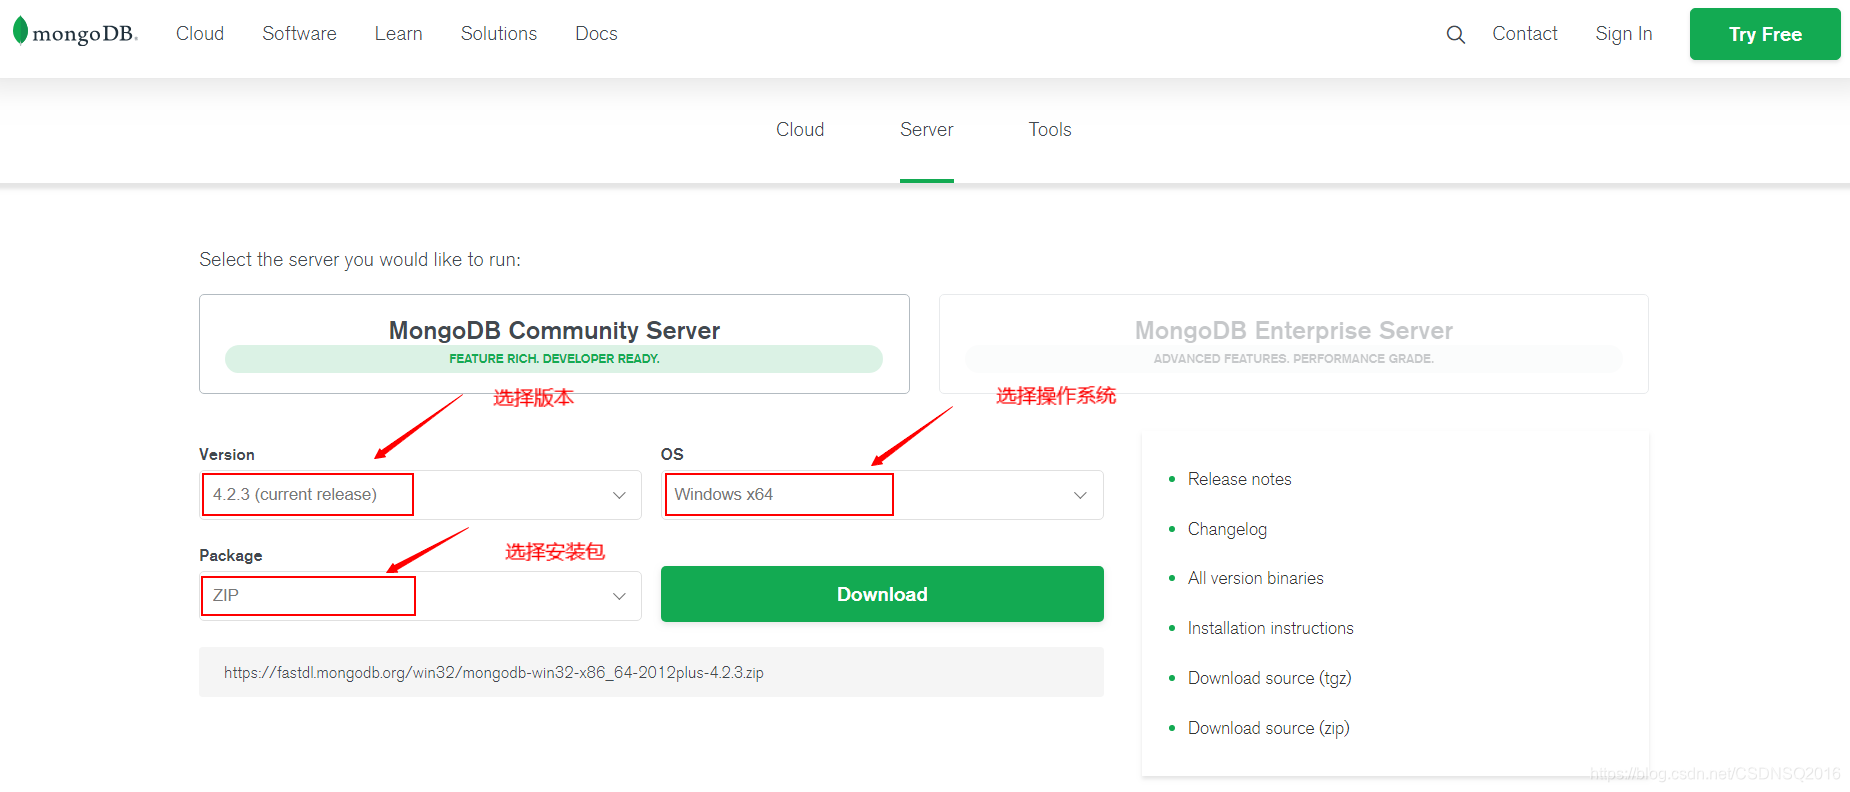Open the Installation instructions link
Screen dimensions: 1850x792
[x=1271, y=628]
